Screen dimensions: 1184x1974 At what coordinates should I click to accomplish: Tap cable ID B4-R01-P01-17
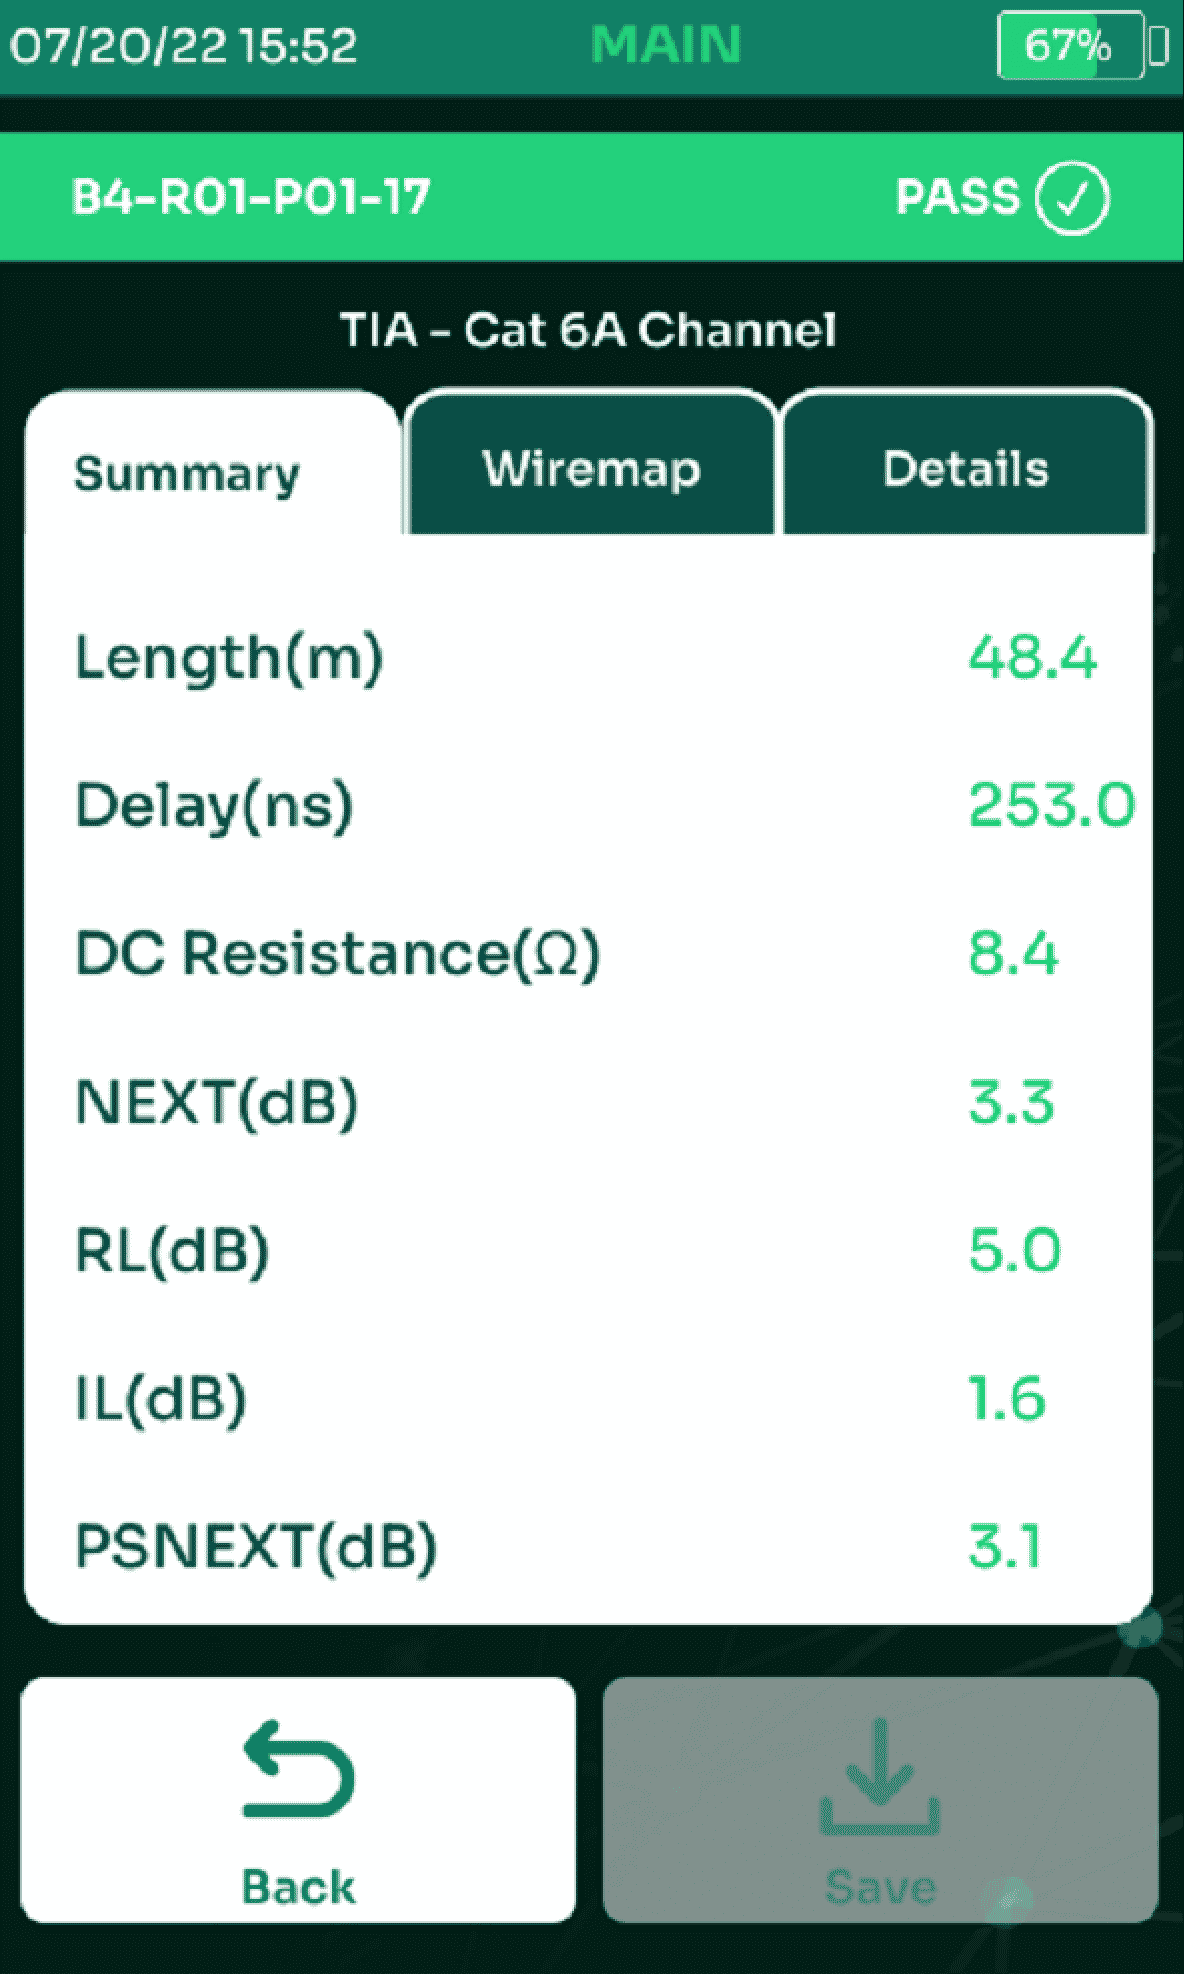(251, 197)
